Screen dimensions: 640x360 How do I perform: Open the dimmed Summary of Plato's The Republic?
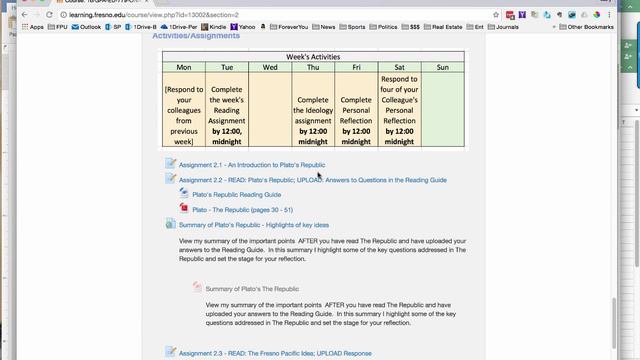click(x=252, y=289)
